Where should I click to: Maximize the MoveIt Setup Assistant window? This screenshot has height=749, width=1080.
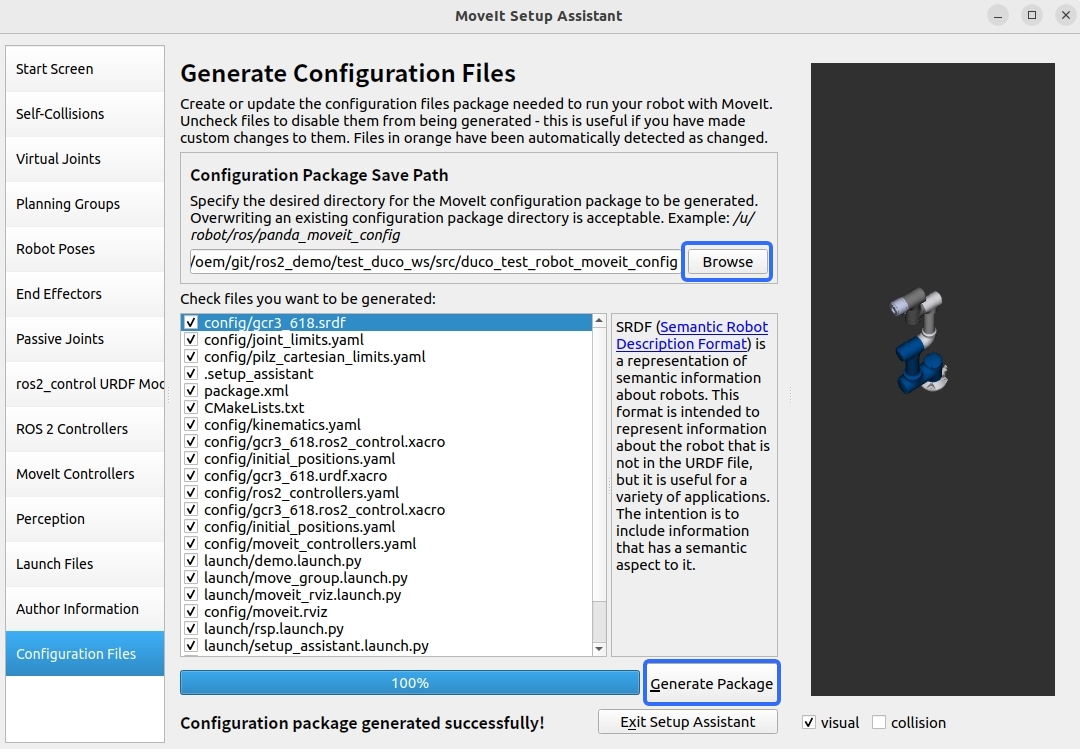pos(1032,15)
